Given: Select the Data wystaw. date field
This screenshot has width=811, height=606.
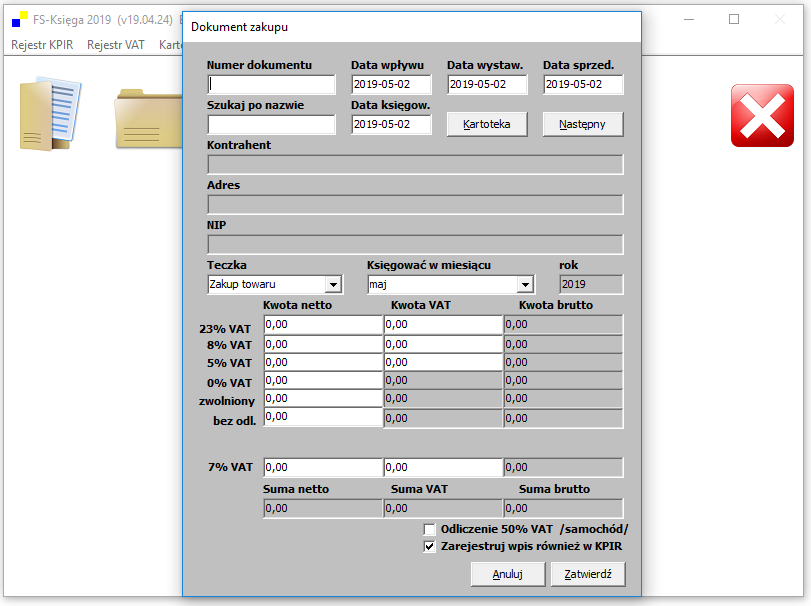Looking at the screenshot, I should (x=487, y=84).
